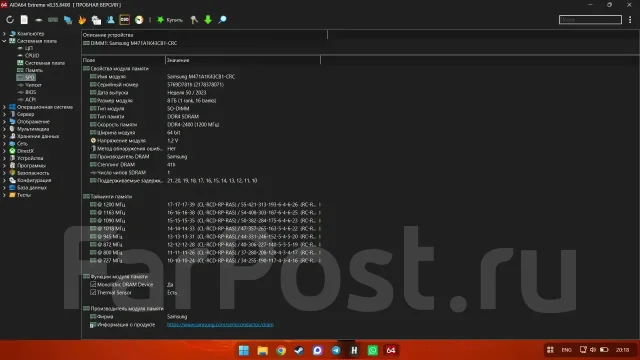Screen dimensions: 640x360
Task: Open the OSD panel toolbar icon
Action: coord(124,20)
